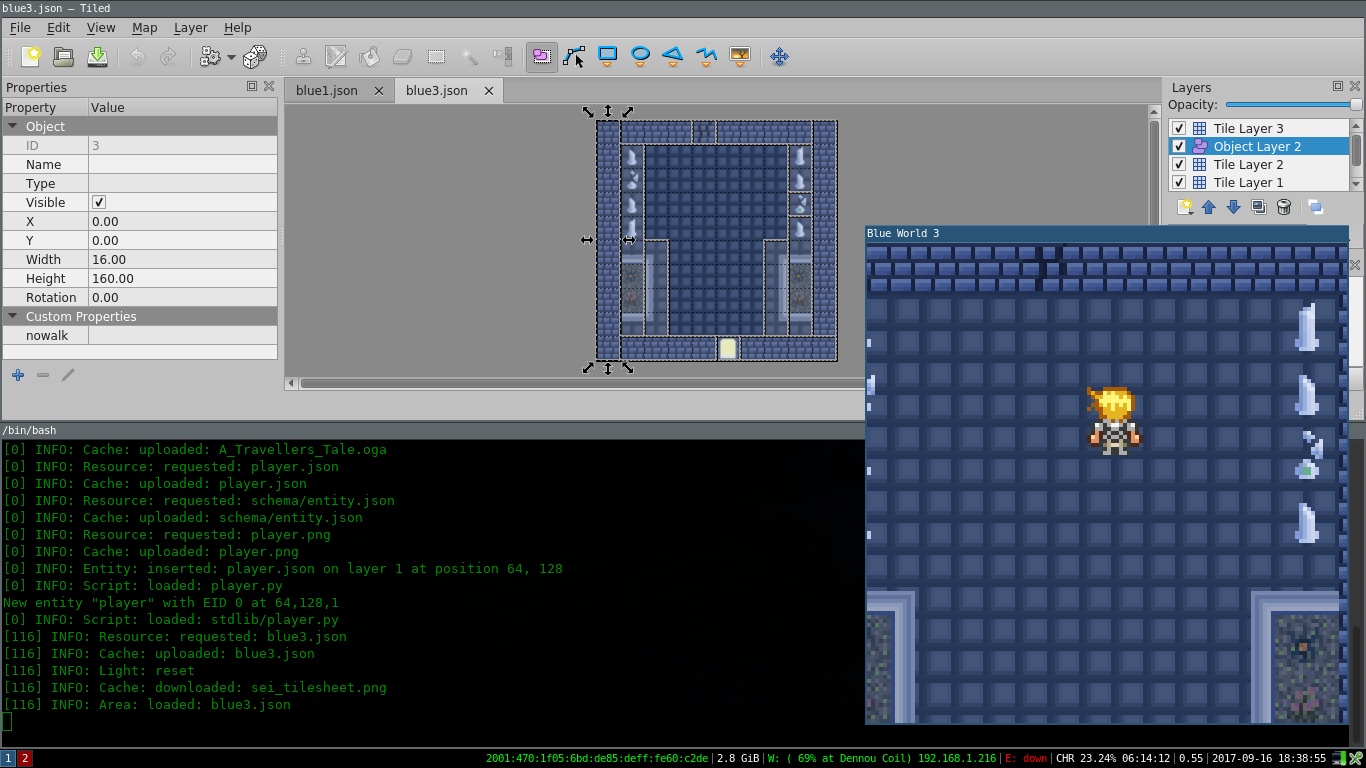The width and height of the screenshot is (1366, 768).
Task: Add a custom property with plus icon
Action: (18, 375)
